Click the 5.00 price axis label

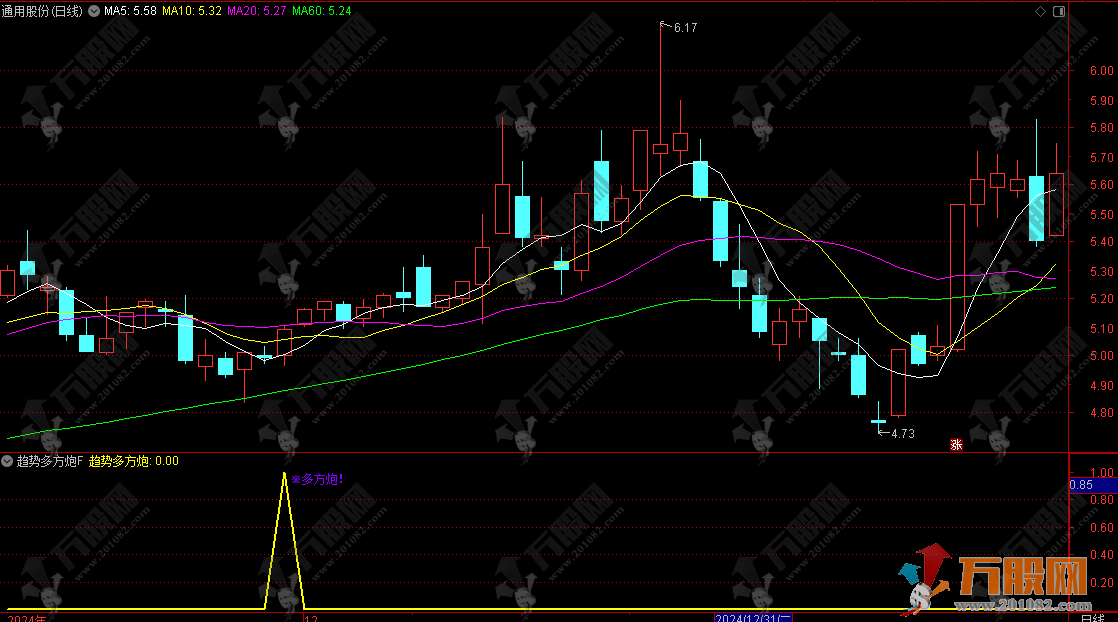pos(1102,356)
